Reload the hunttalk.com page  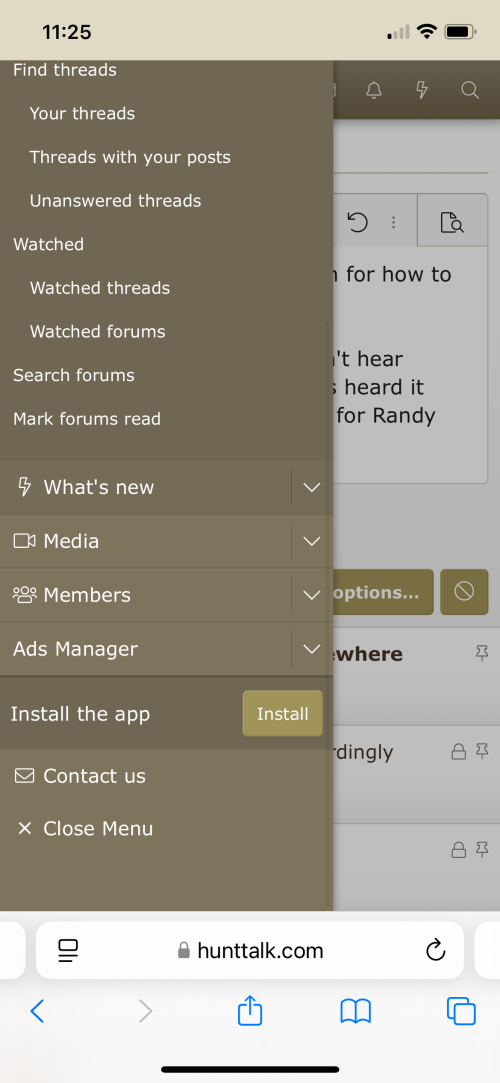[435, 950]
